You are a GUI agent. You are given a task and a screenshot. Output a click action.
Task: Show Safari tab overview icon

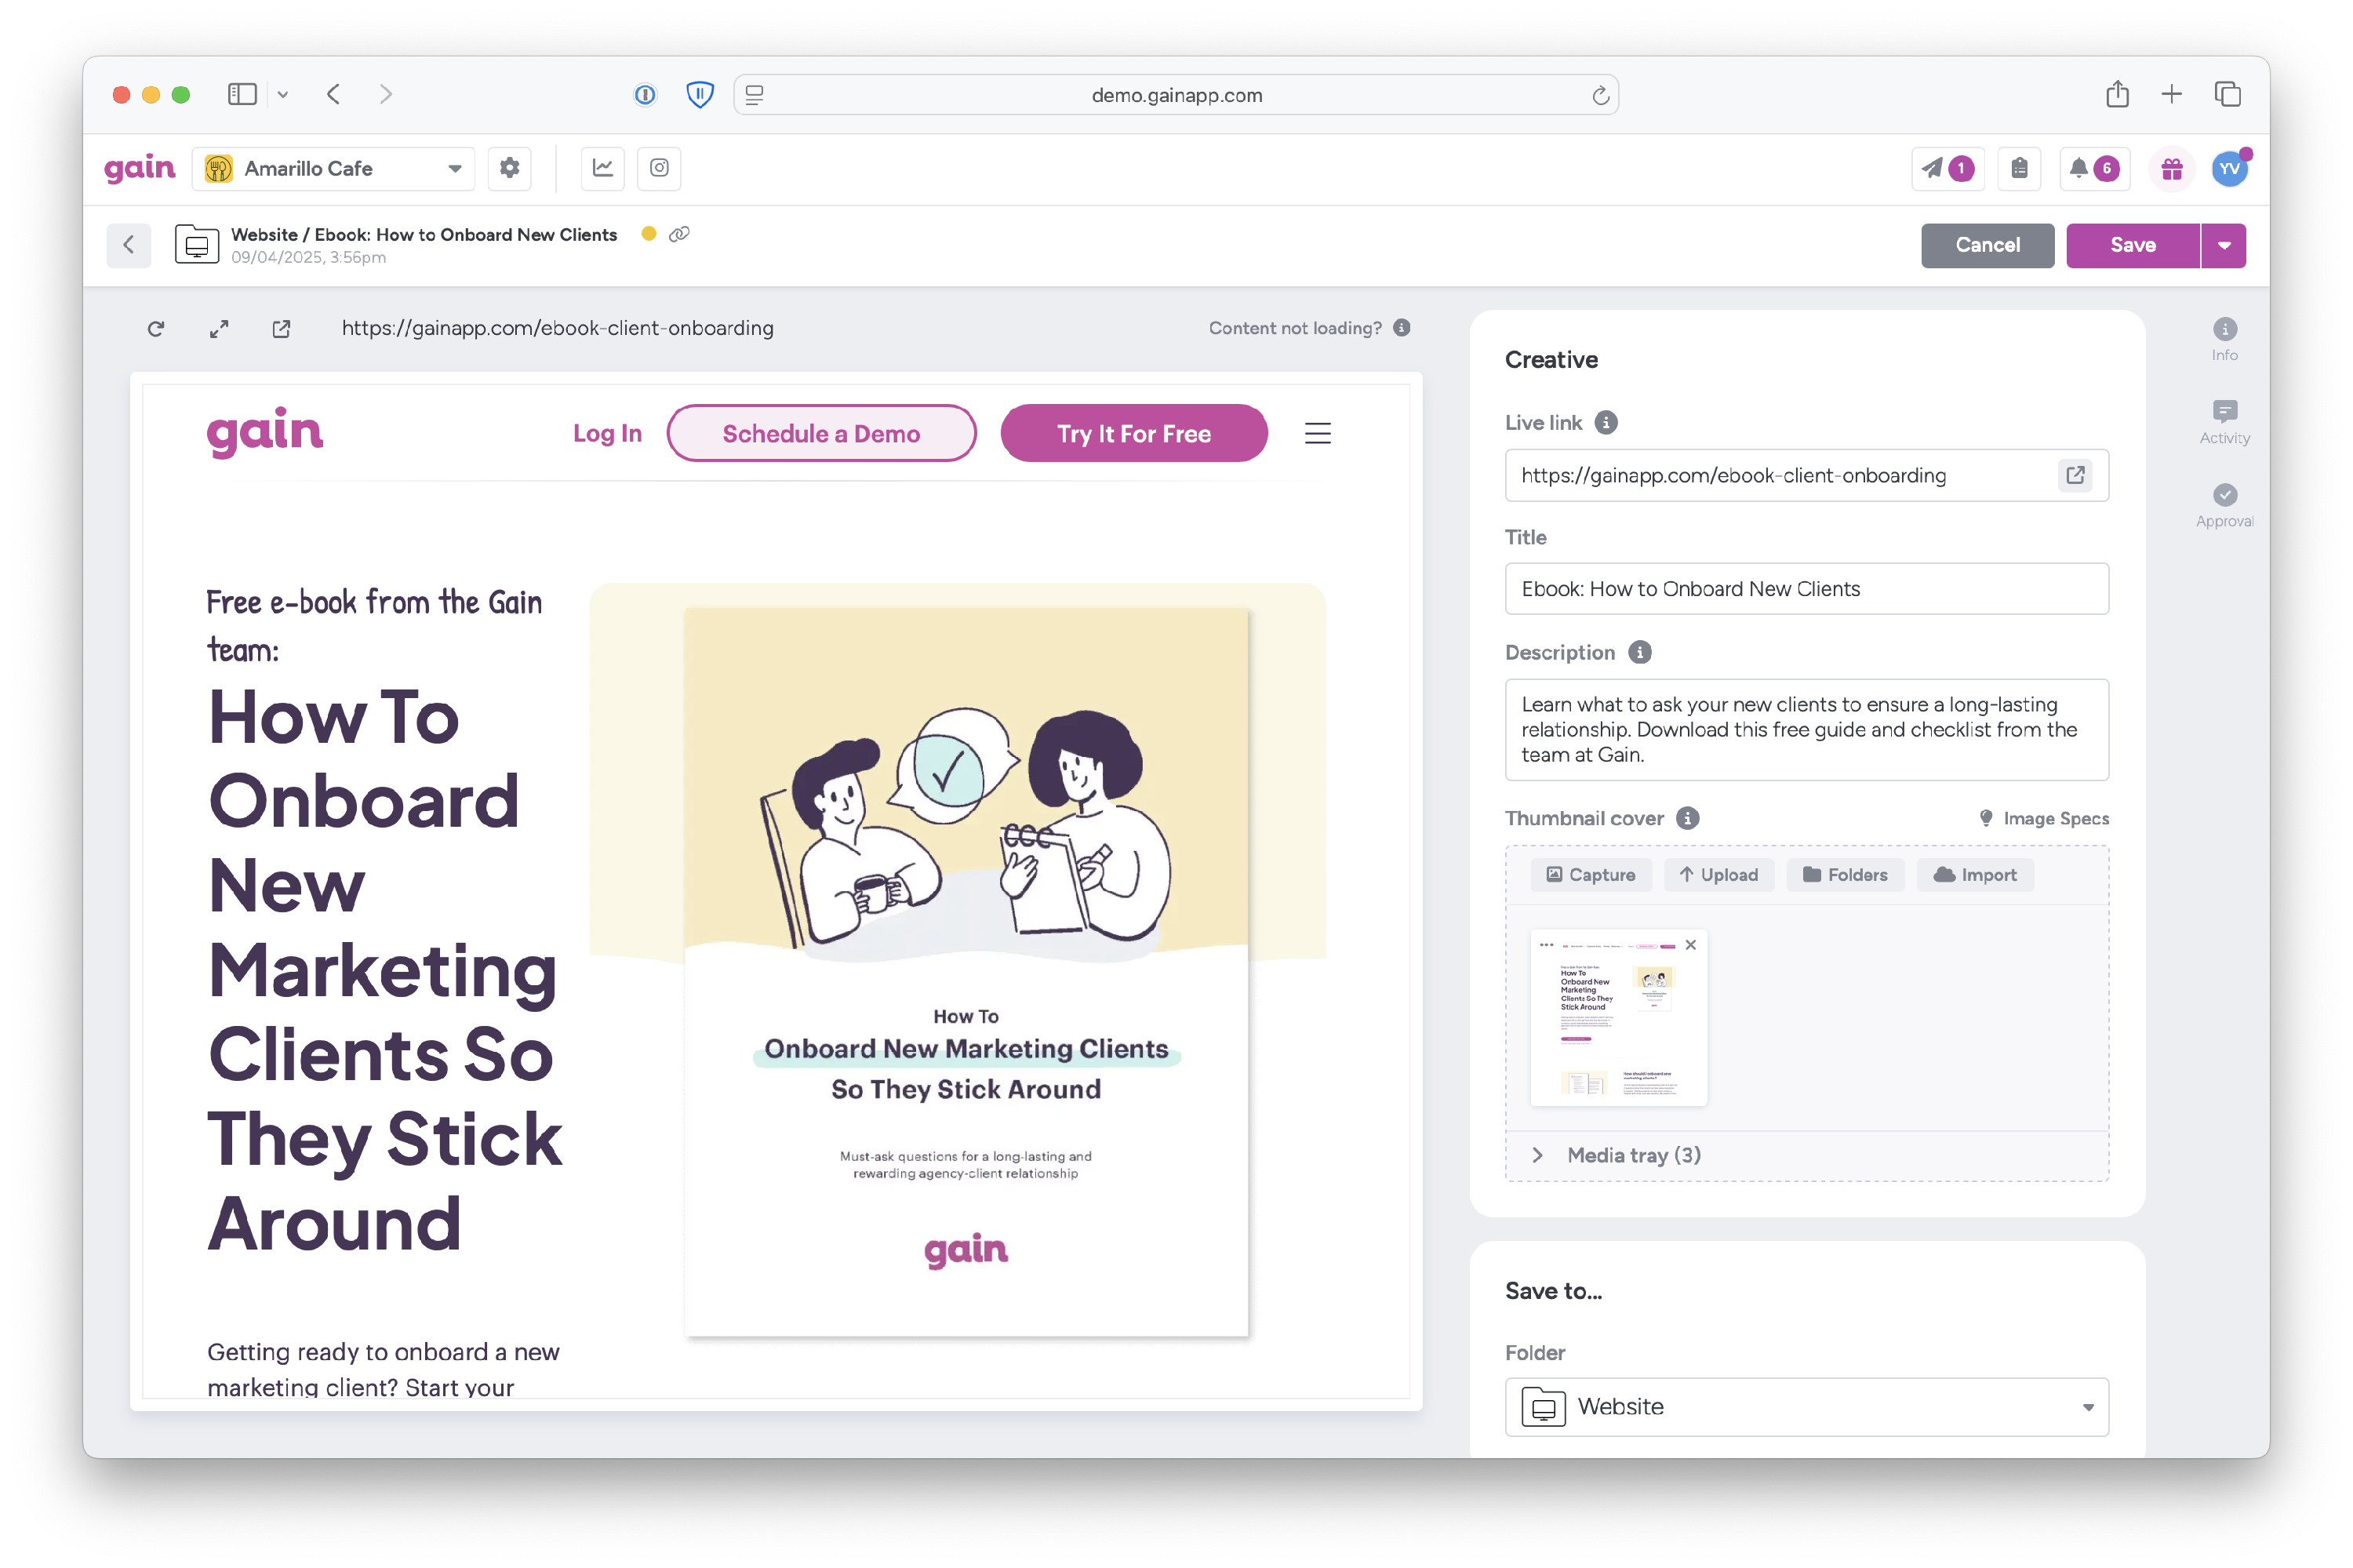click(2227, 94)
